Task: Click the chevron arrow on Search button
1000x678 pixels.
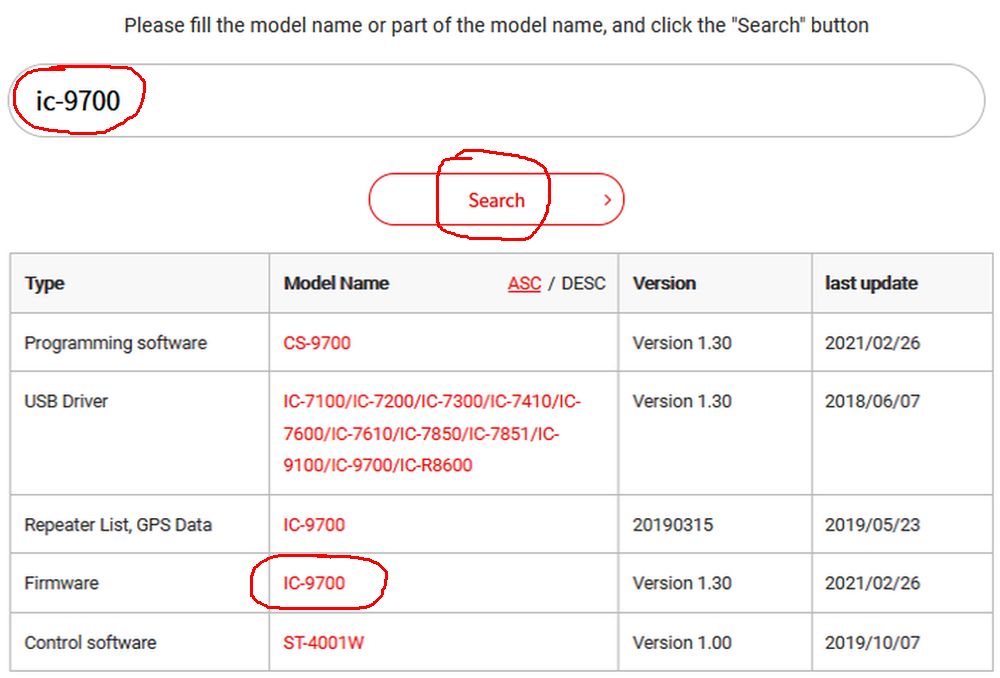Action: (x=607, y=200)
